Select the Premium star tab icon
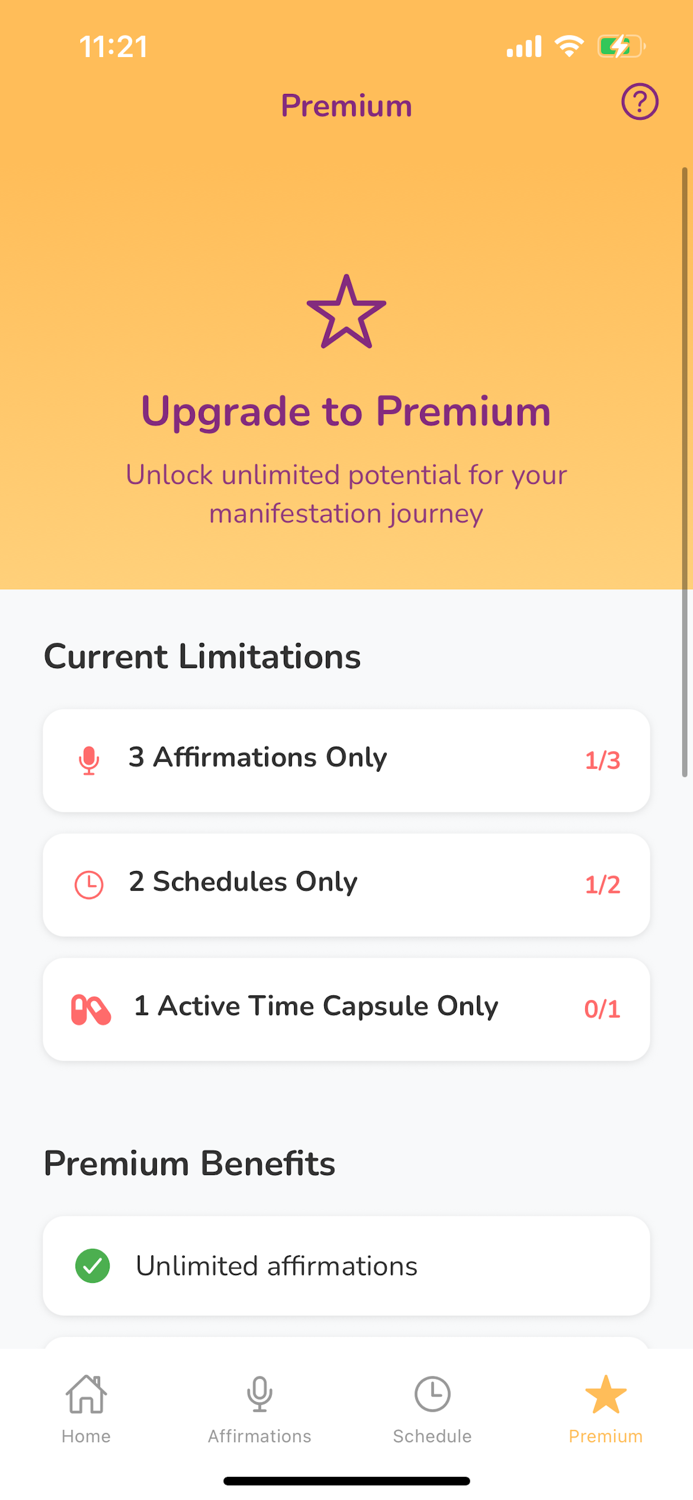 tap(606, 1393)
